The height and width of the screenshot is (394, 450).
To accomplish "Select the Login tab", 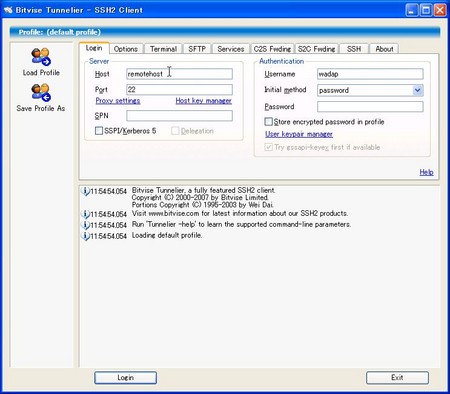I will [x=94, y=48].
